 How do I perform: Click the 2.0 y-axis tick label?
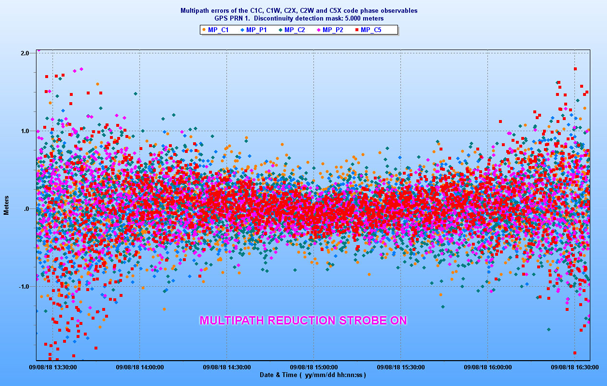point(25,53)
